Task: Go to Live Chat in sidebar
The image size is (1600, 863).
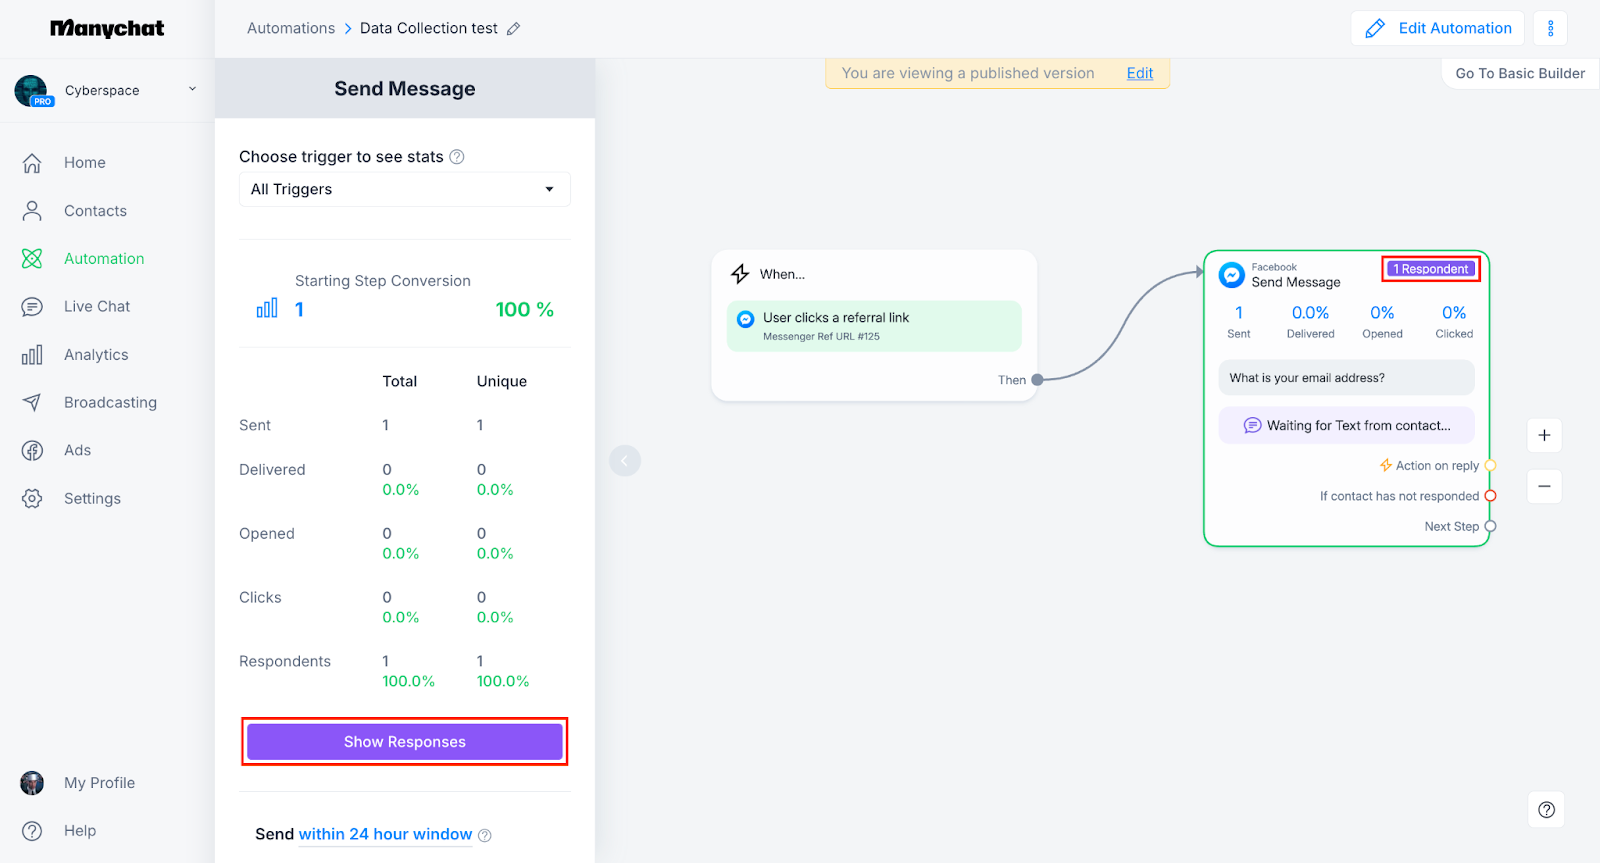Action: (97, 307)
